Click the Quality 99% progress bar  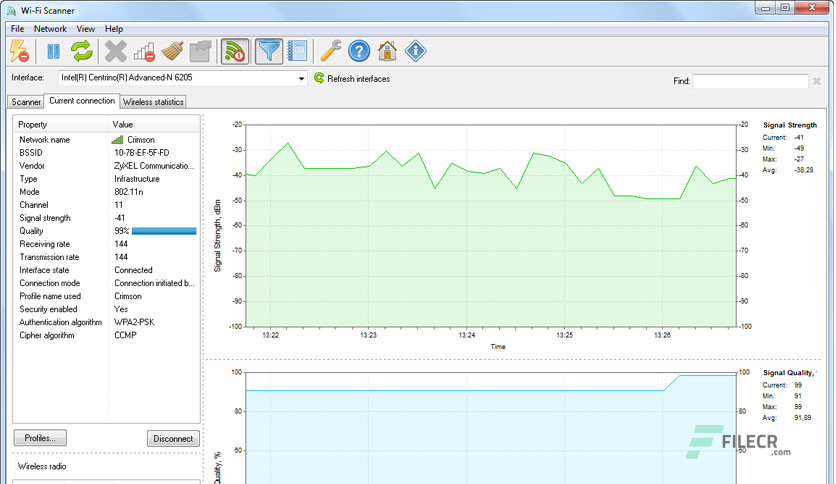164,231
